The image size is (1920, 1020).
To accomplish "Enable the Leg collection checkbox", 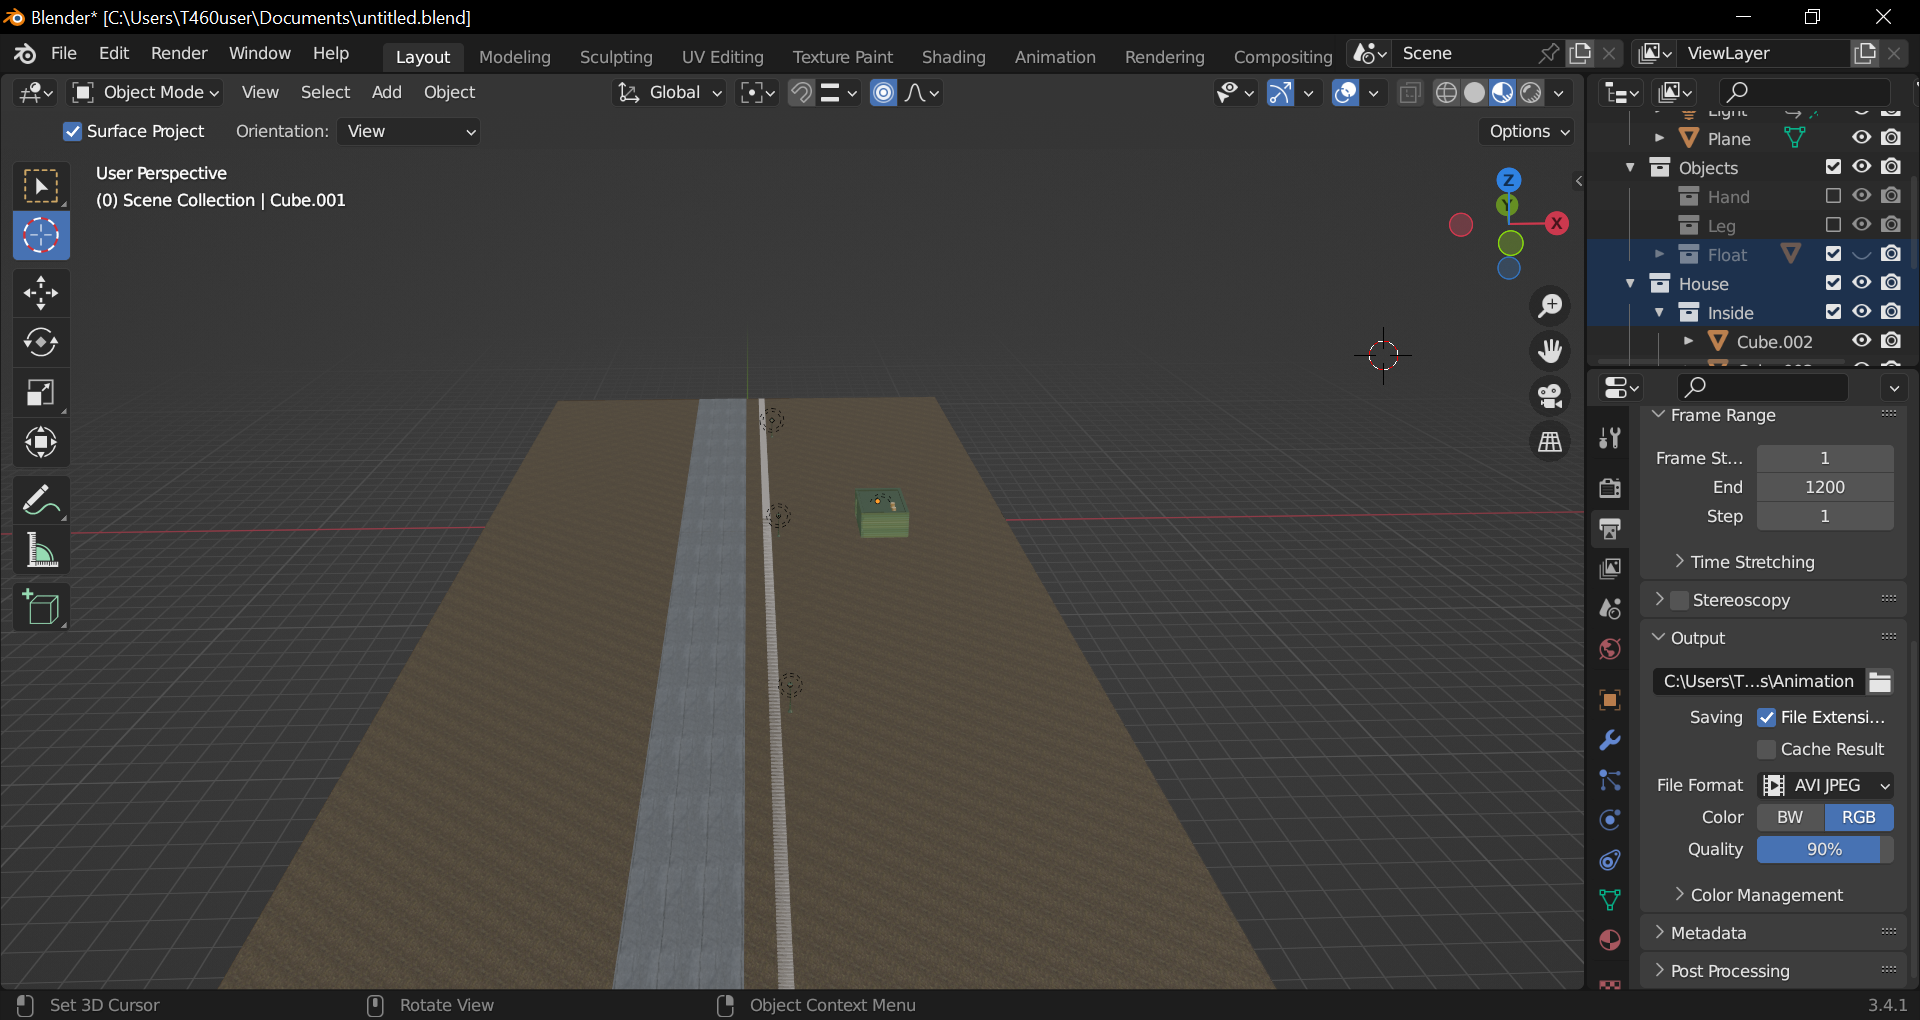I will pyautogui.click(x=1833, y=225).
